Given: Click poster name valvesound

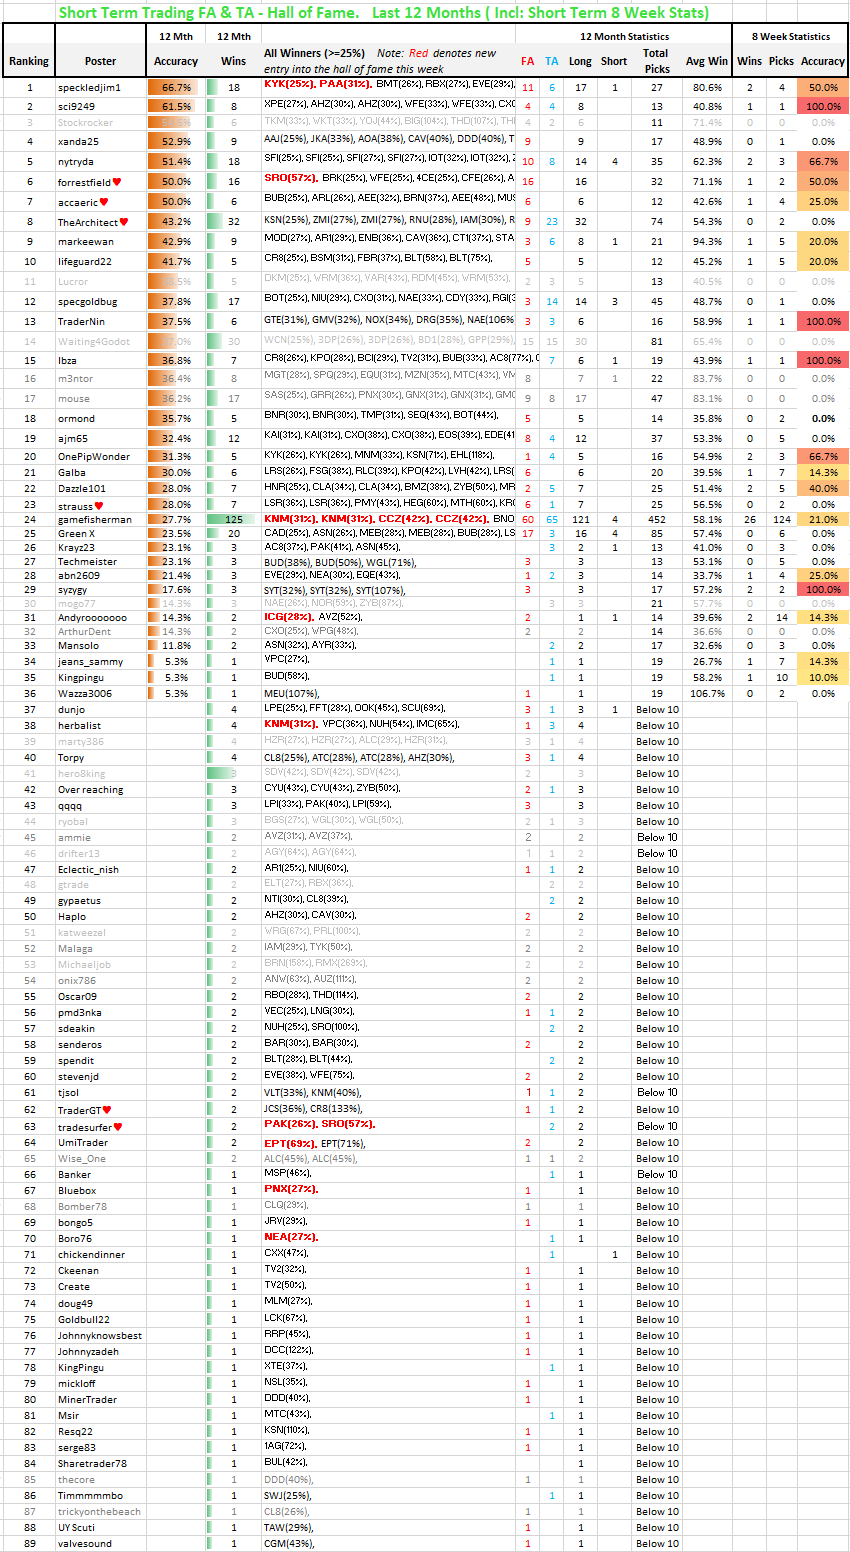Looking at the screenshot, I should (85, 1544).
